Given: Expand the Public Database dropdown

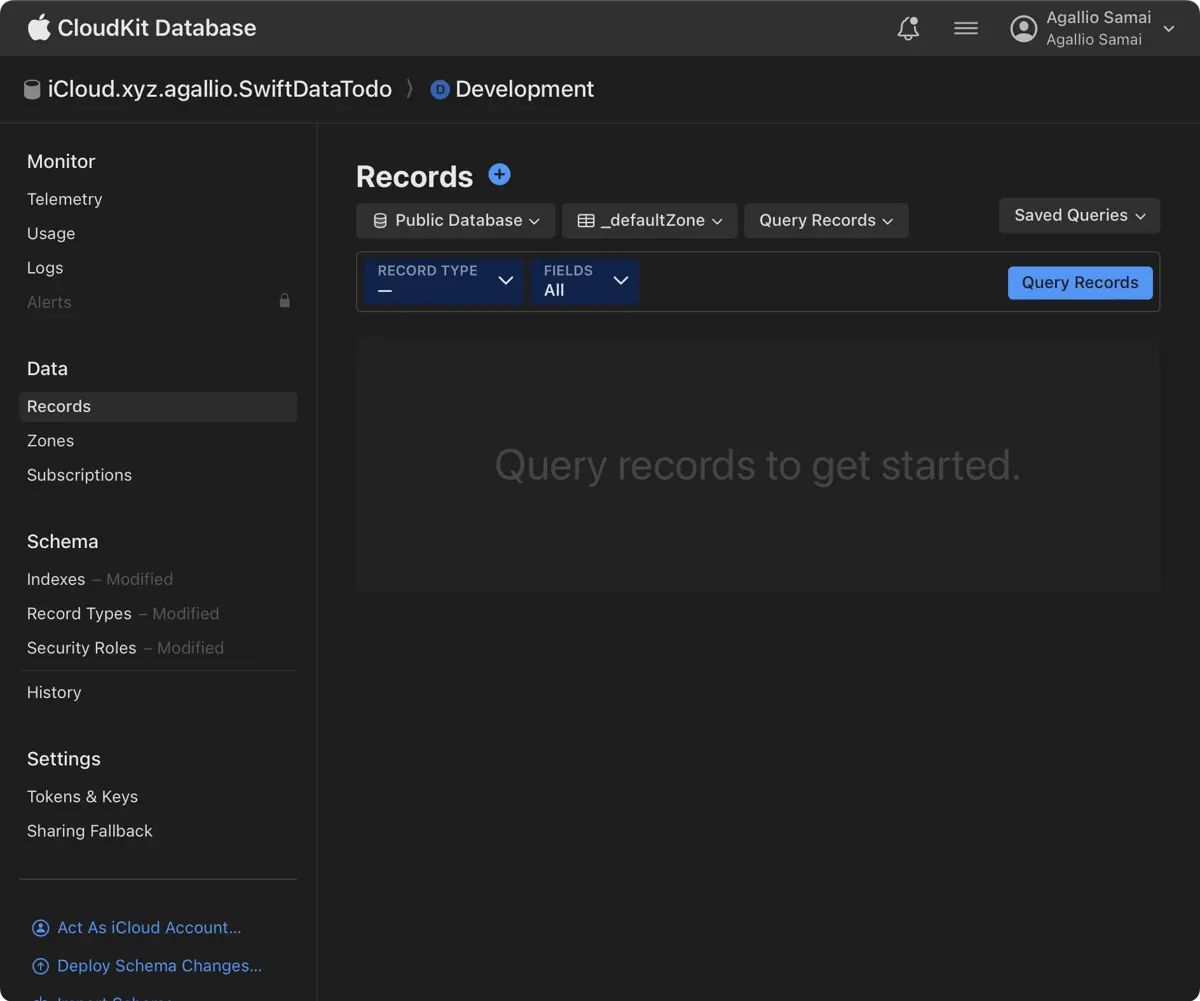Looking at the screenshot, I should 456,221.
